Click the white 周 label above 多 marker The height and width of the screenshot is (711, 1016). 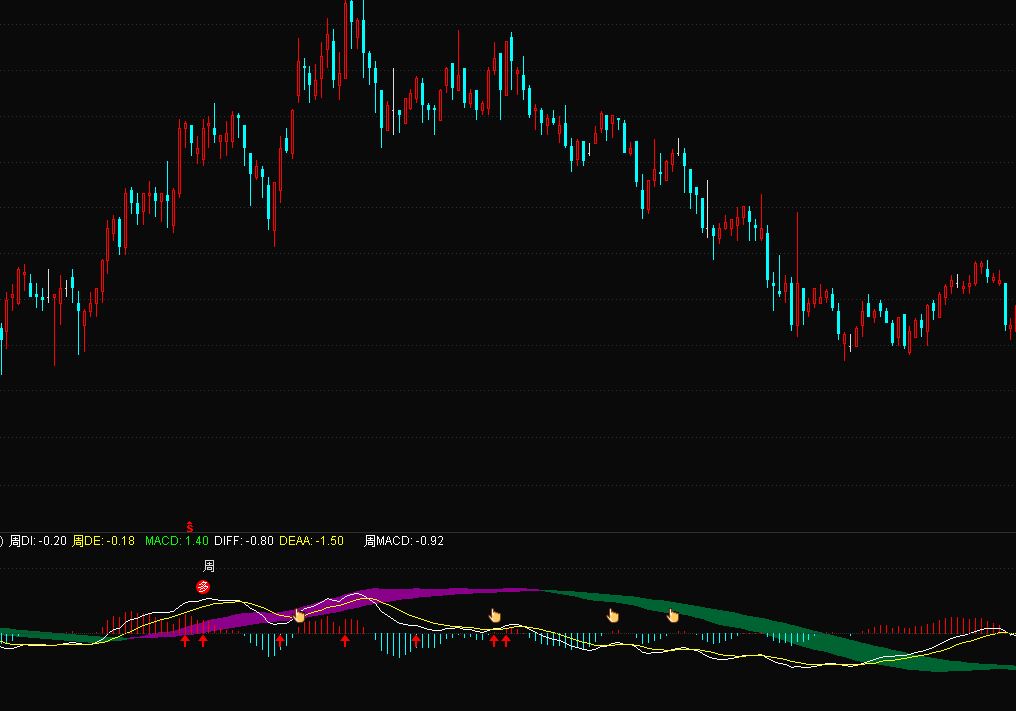click(208, 566)
